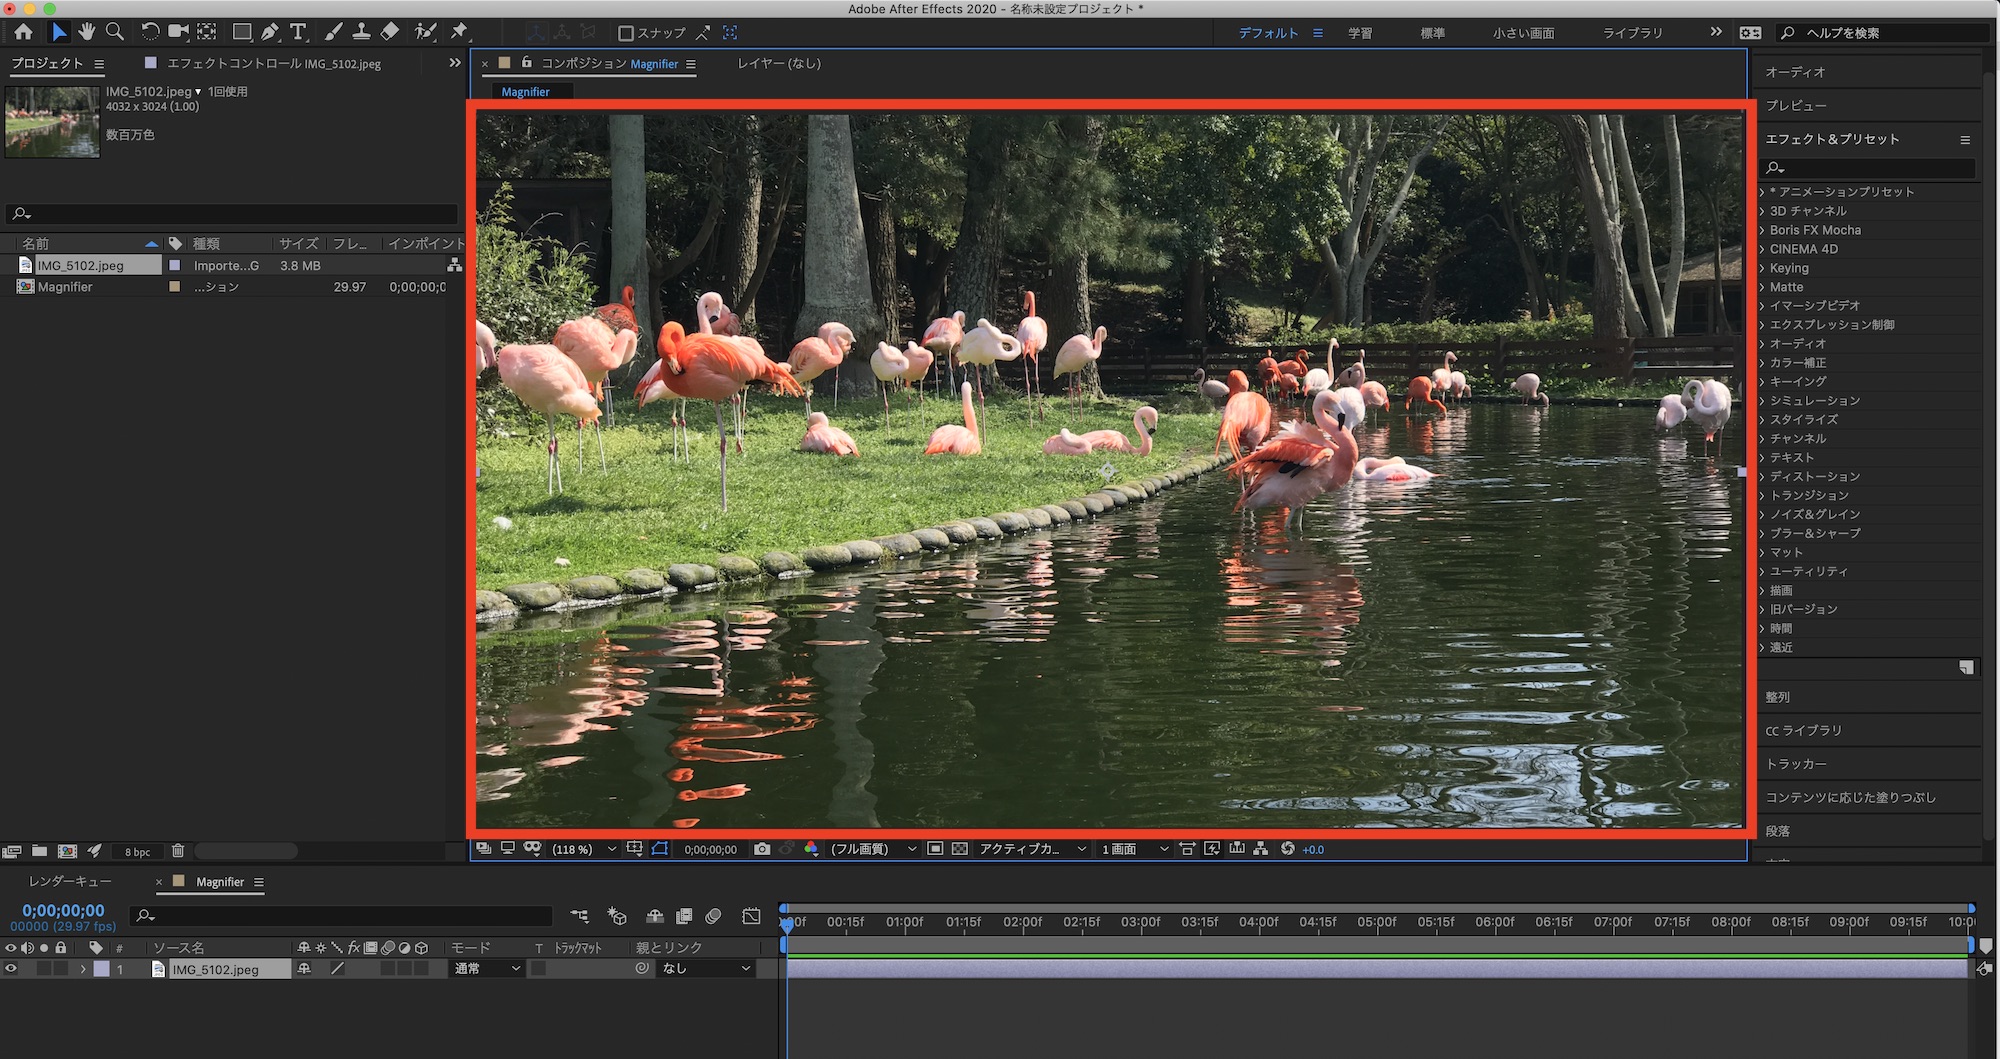Pick the Clone Stamp tool
Viewport: 2000px width, 1059px height.
(x=361, y=32)
